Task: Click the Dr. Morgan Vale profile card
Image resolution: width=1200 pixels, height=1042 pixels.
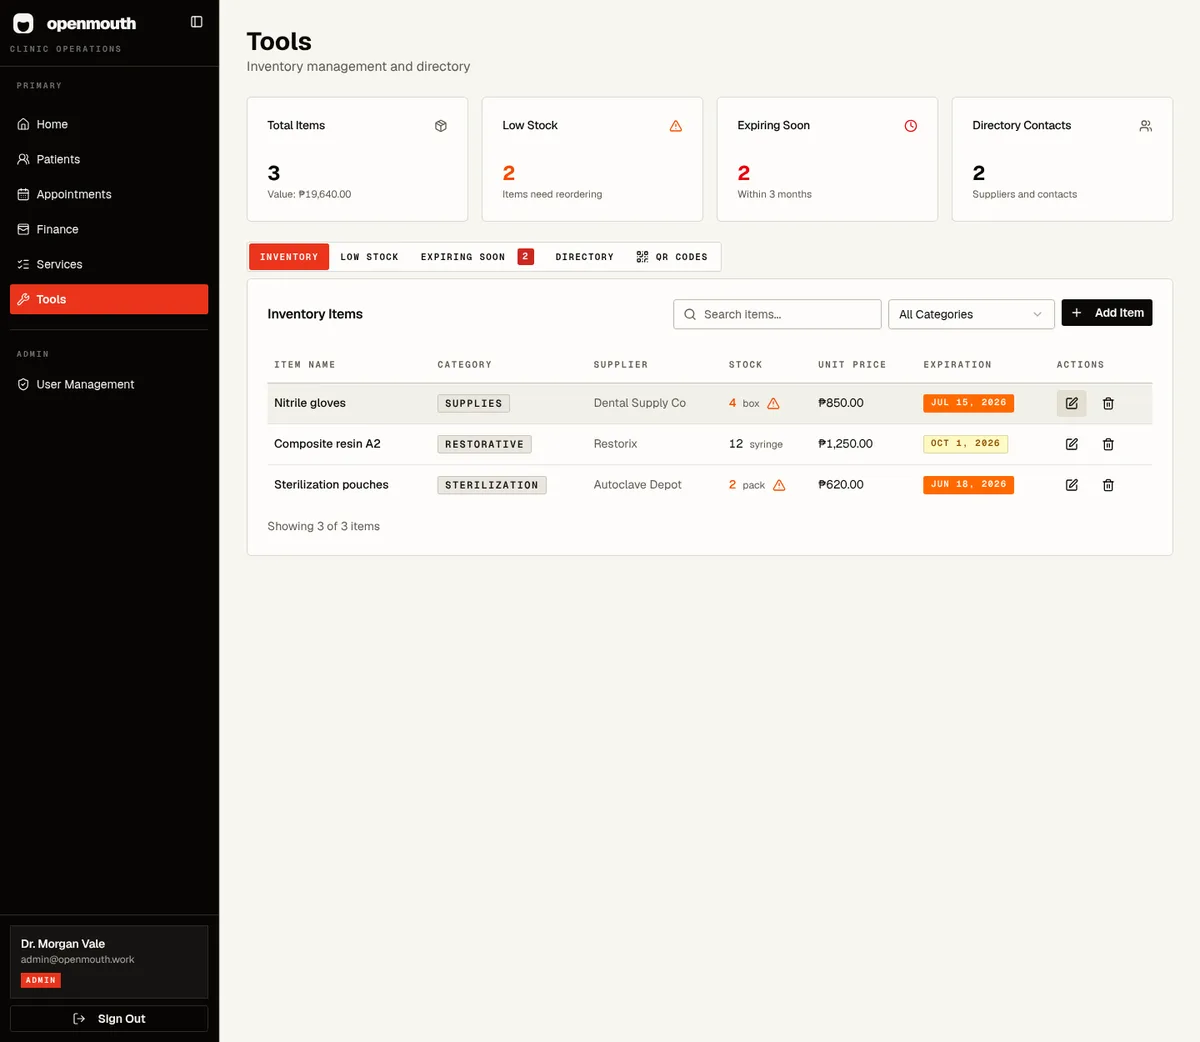Action: tap(109, 962)
